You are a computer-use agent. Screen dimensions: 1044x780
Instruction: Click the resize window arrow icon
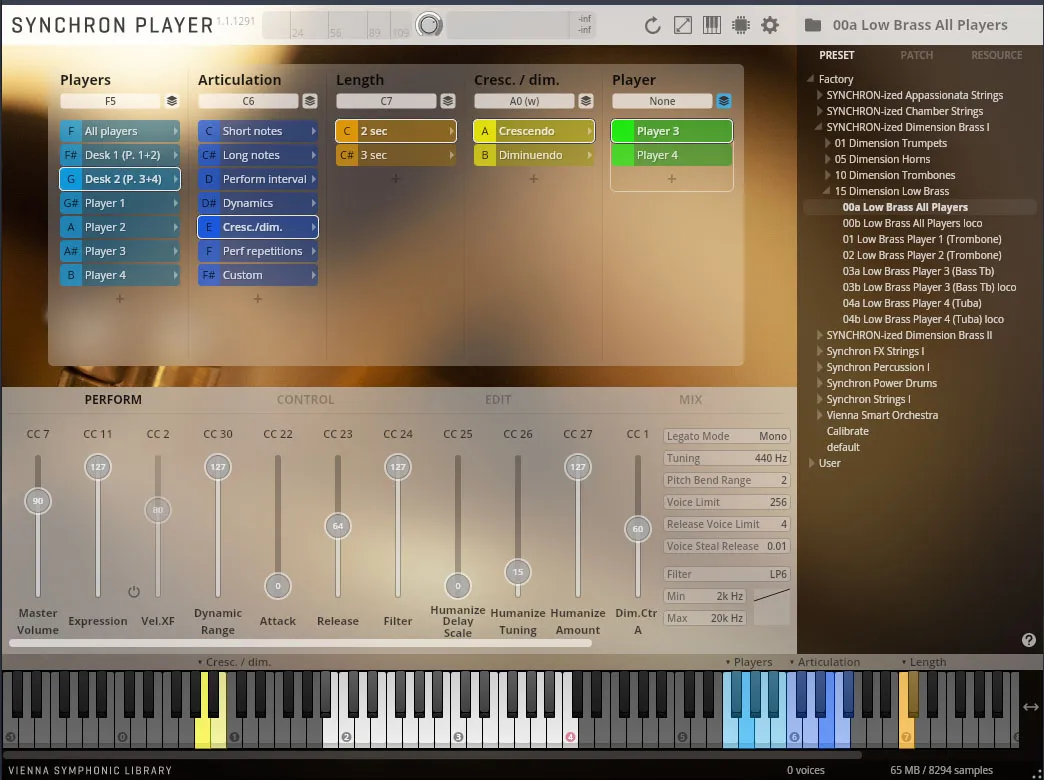(682, 26)
